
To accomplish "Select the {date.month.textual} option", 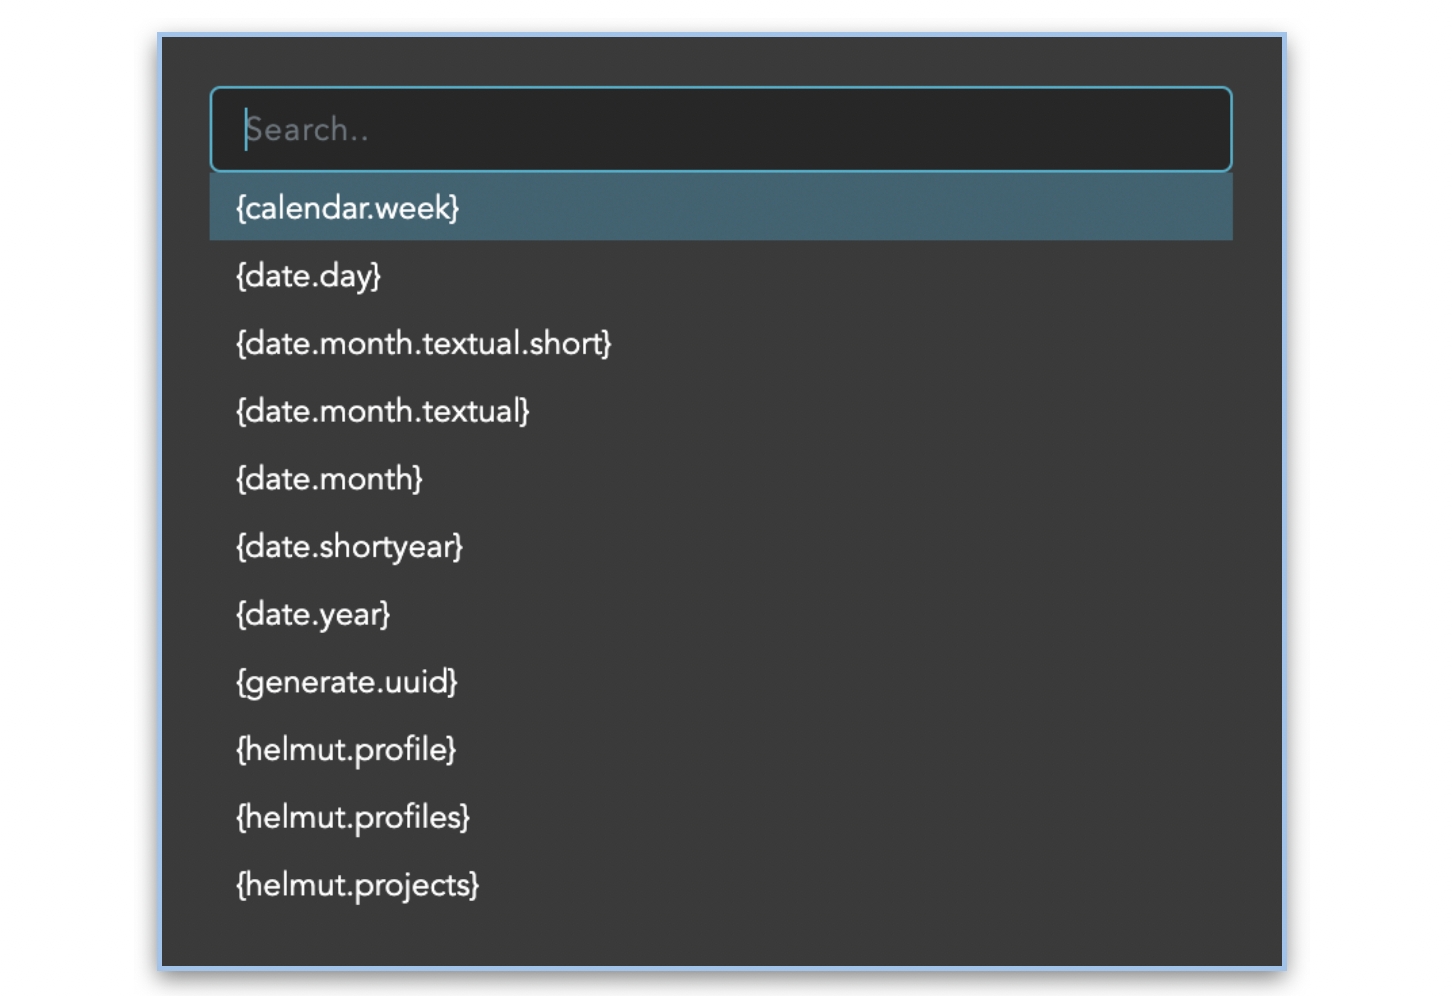I will tap(382, 411).
